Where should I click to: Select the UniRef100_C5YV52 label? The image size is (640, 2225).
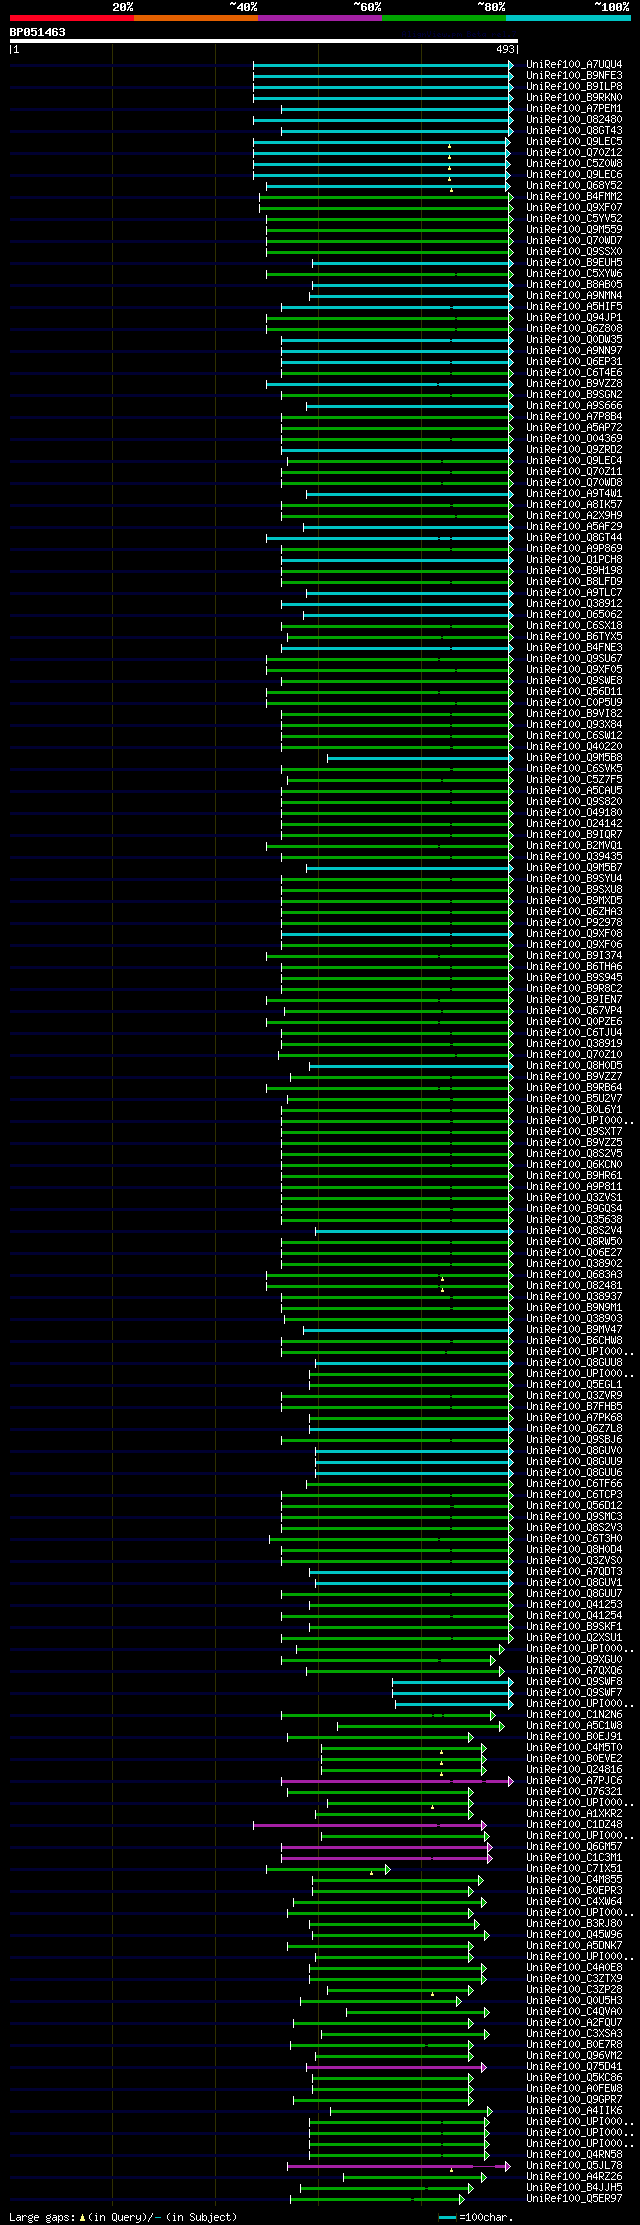coord(574,219)
